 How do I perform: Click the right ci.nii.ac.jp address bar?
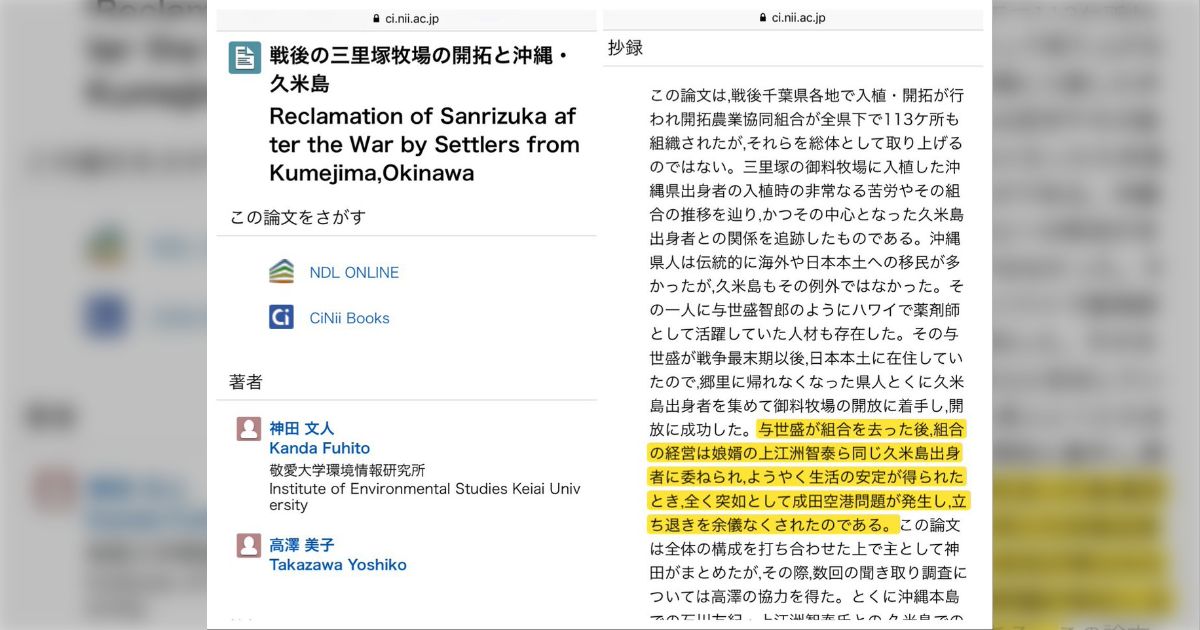point(792,18)
